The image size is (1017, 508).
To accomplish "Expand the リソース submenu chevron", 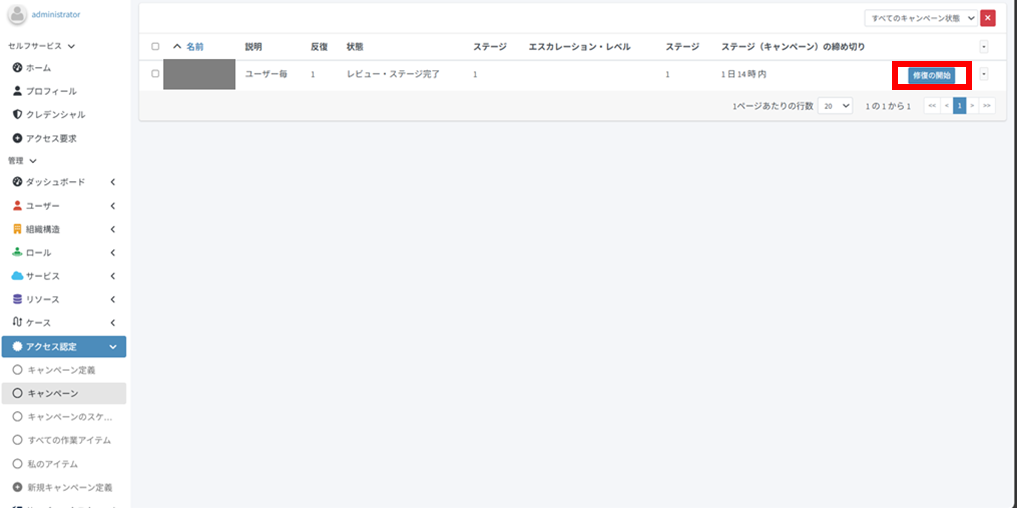I will 113,300.
